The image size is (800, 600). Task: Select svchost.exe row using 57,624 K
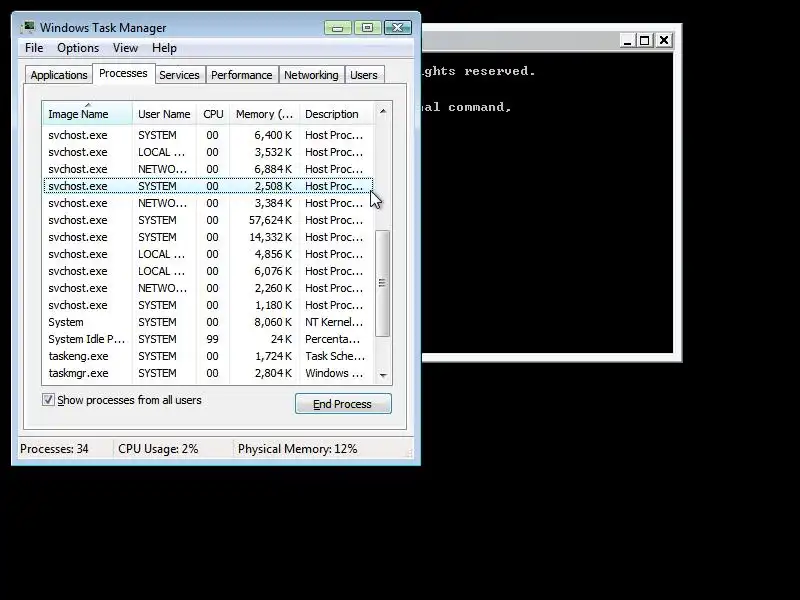tap(208, 220)
